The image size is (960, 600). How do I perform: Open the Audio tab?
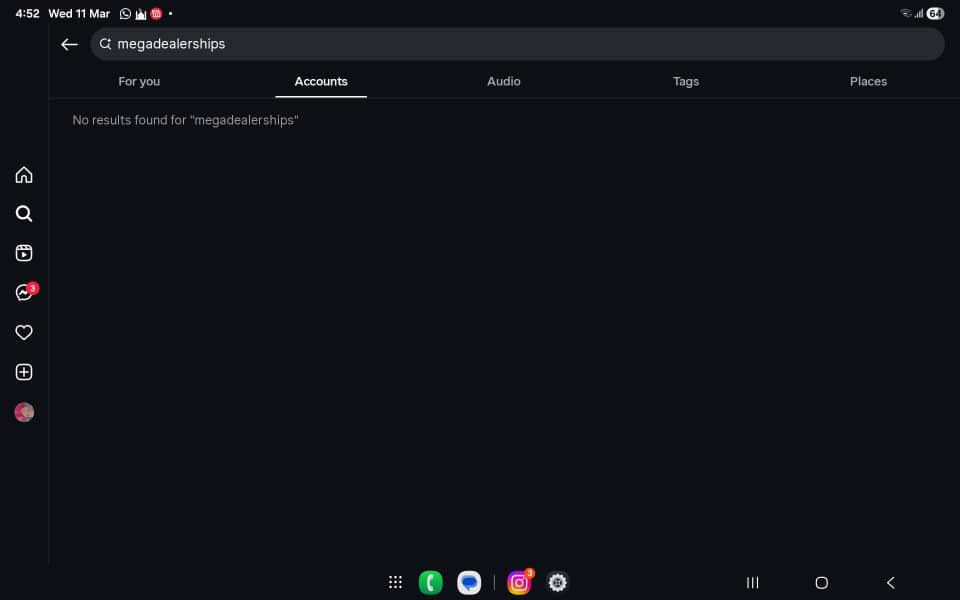pos(503,81)
